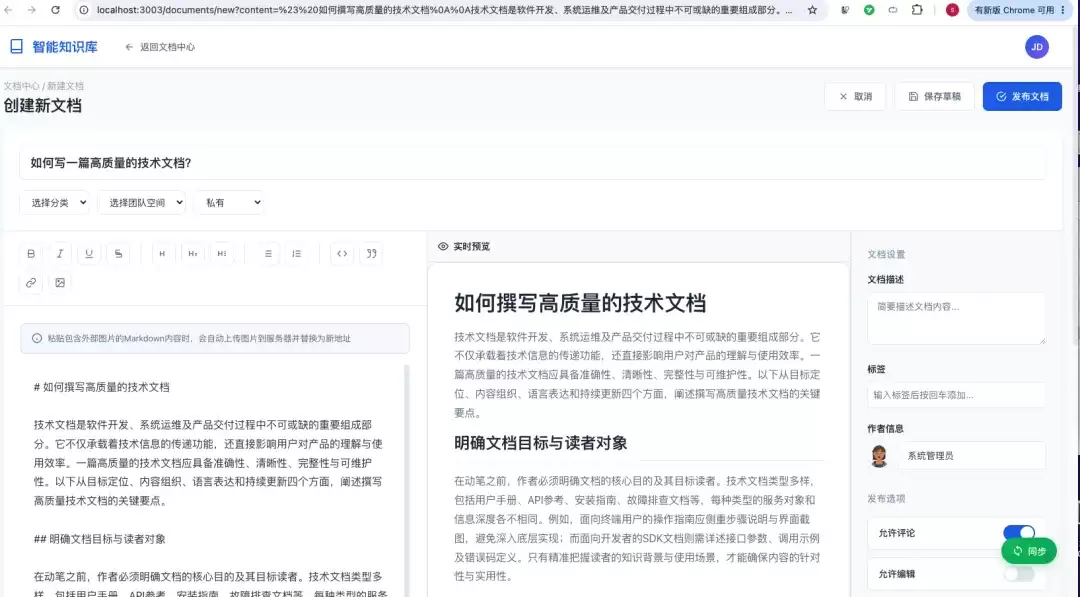The image size is (1080, 597).
Task: Click the browser address bar URL
Action: [444, 10]
